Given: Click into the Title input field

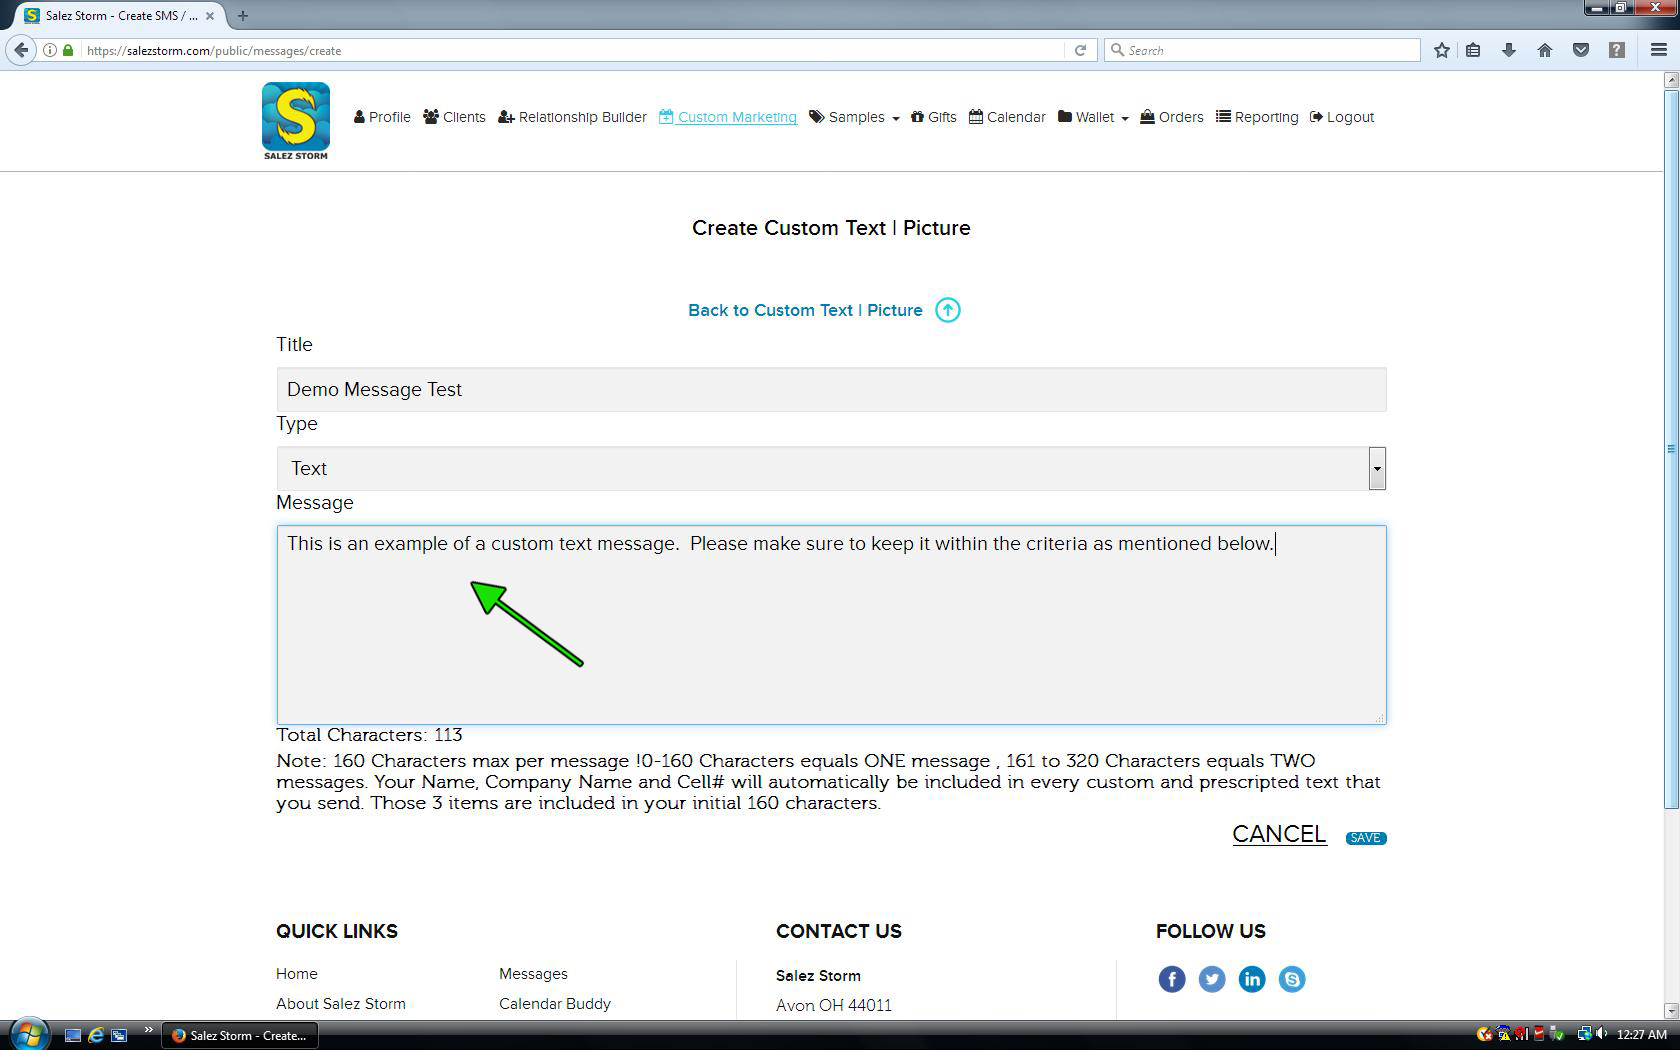Looking at the screenshot, I should pyautogui.click(x=830, y=389).
